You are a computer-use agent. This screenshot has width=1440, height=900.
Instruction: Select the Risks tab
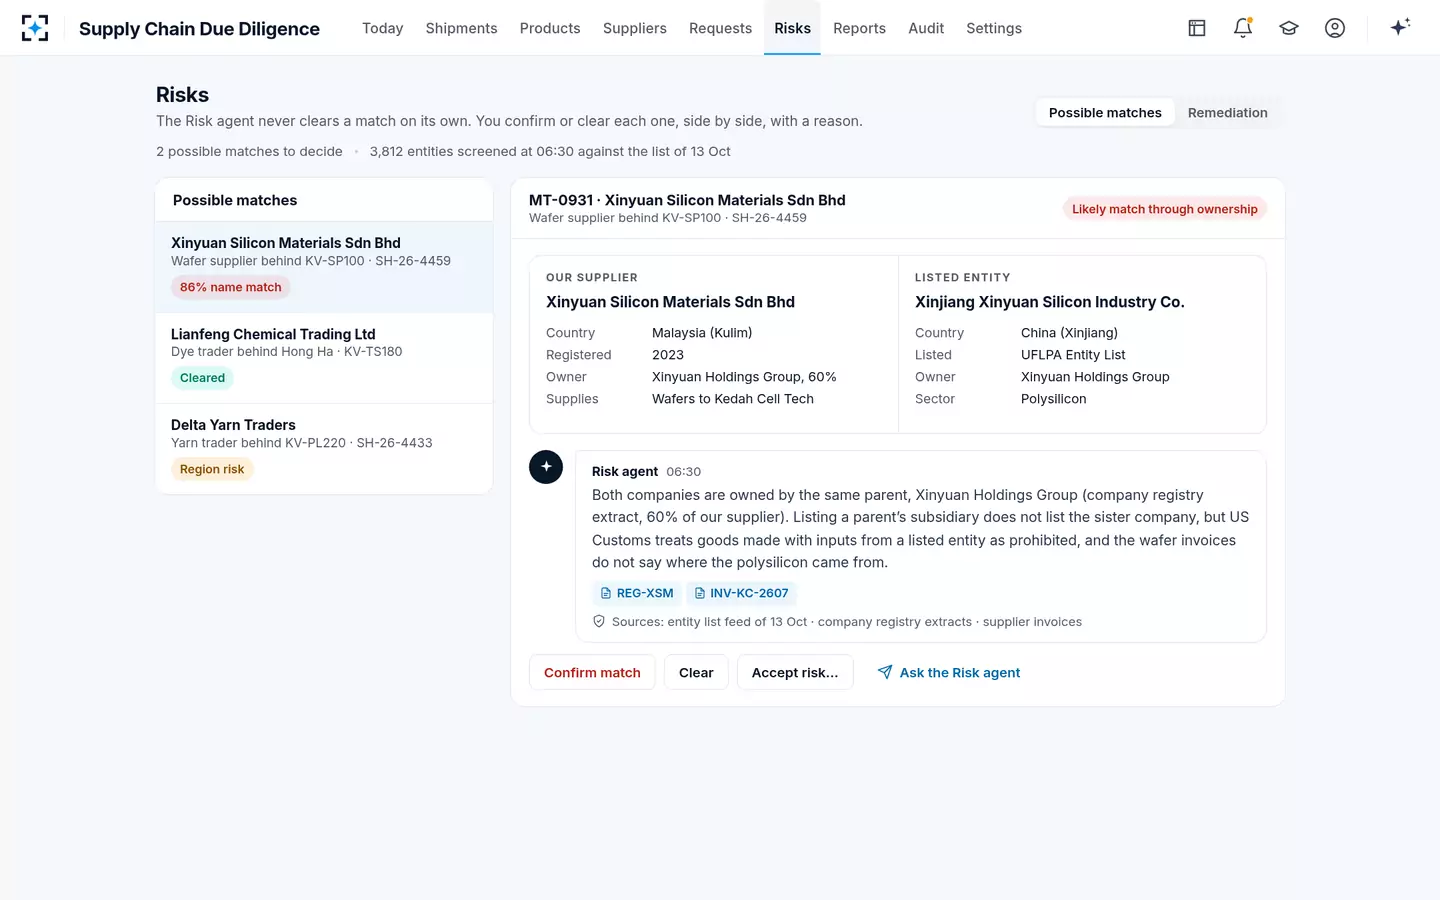[x=792, y=28]
